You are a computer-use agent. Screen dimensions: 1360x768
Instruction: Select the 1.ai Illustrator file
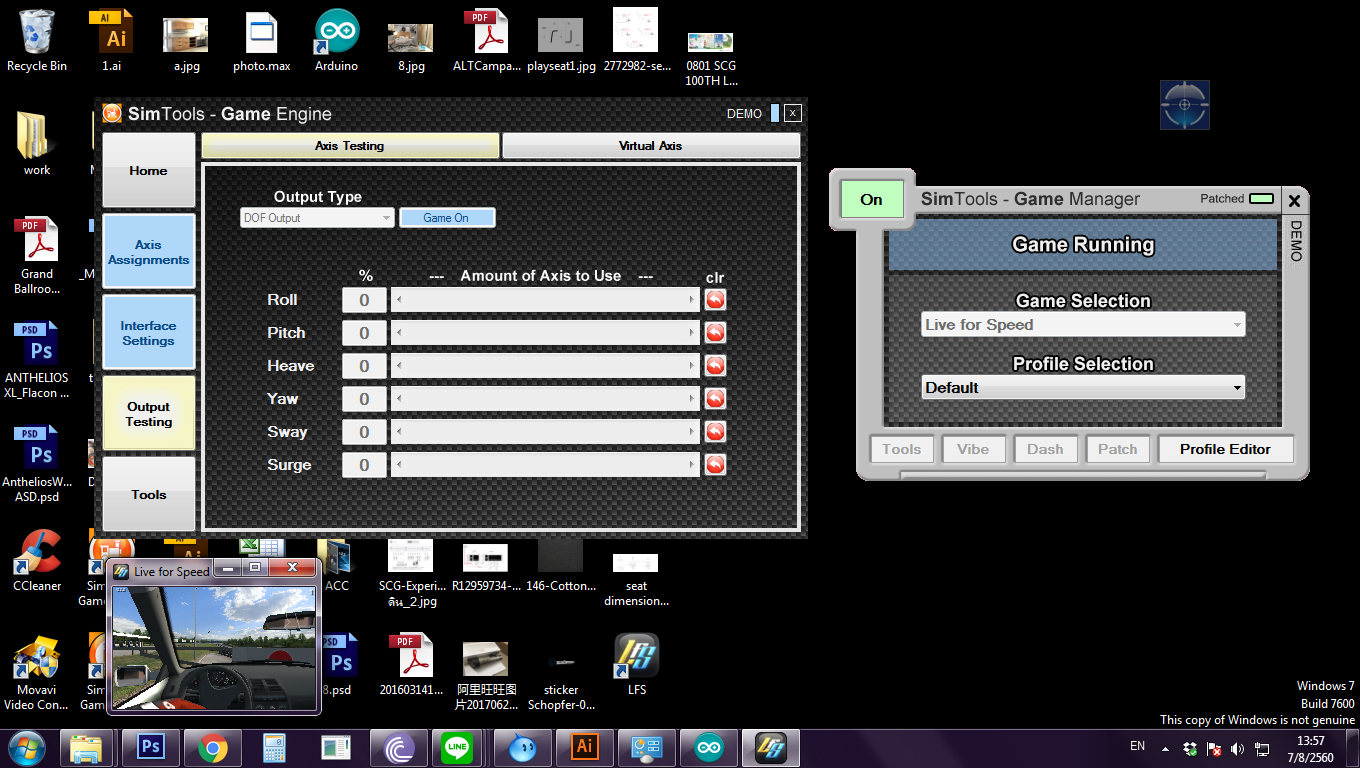111,40
